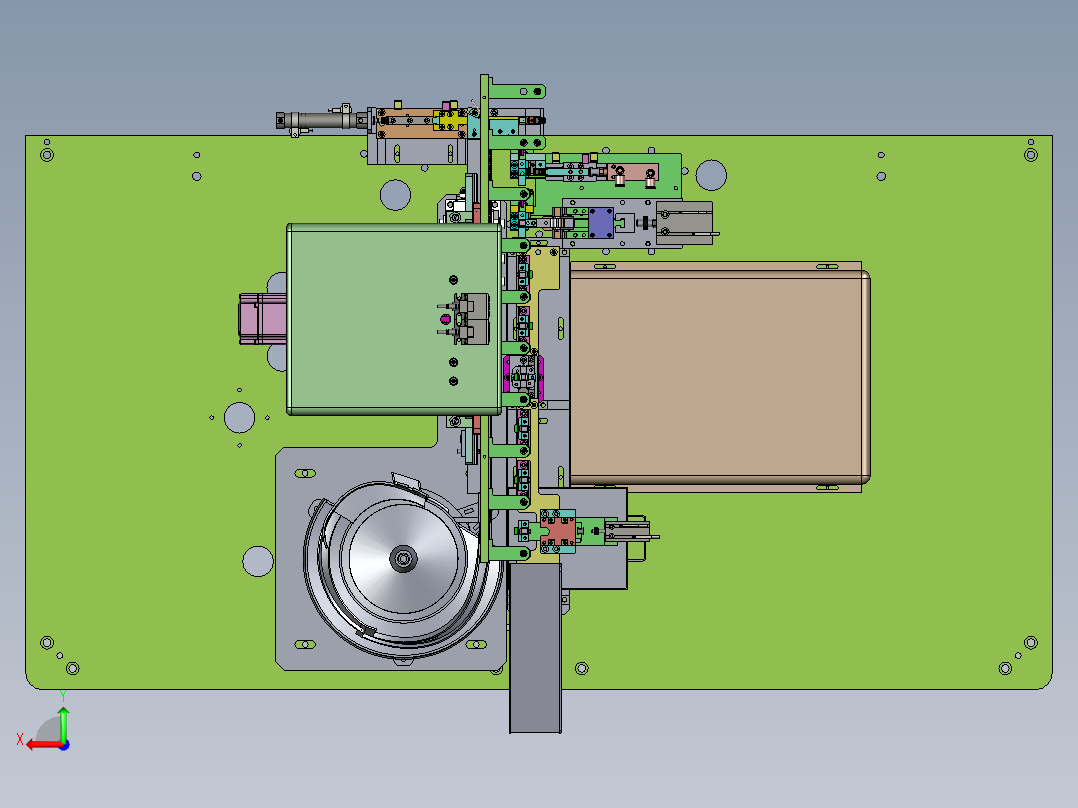Select the large tan cover panel
Image resolution: width=1078 pixels, height=808 pixels.
pyautogui.click(x=720, y=377)
